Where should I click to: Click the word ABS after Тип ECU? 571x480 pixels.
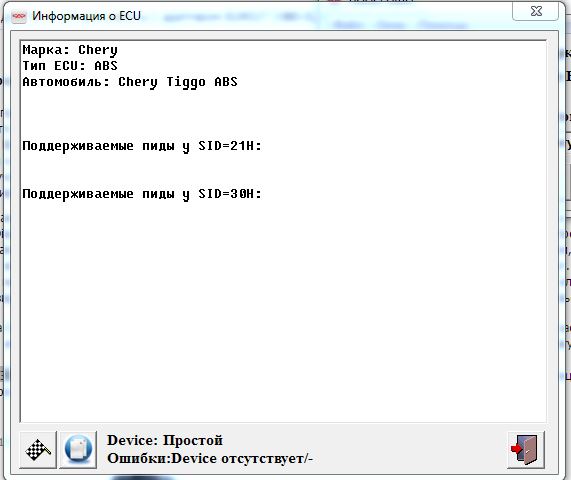coord(106,66)
